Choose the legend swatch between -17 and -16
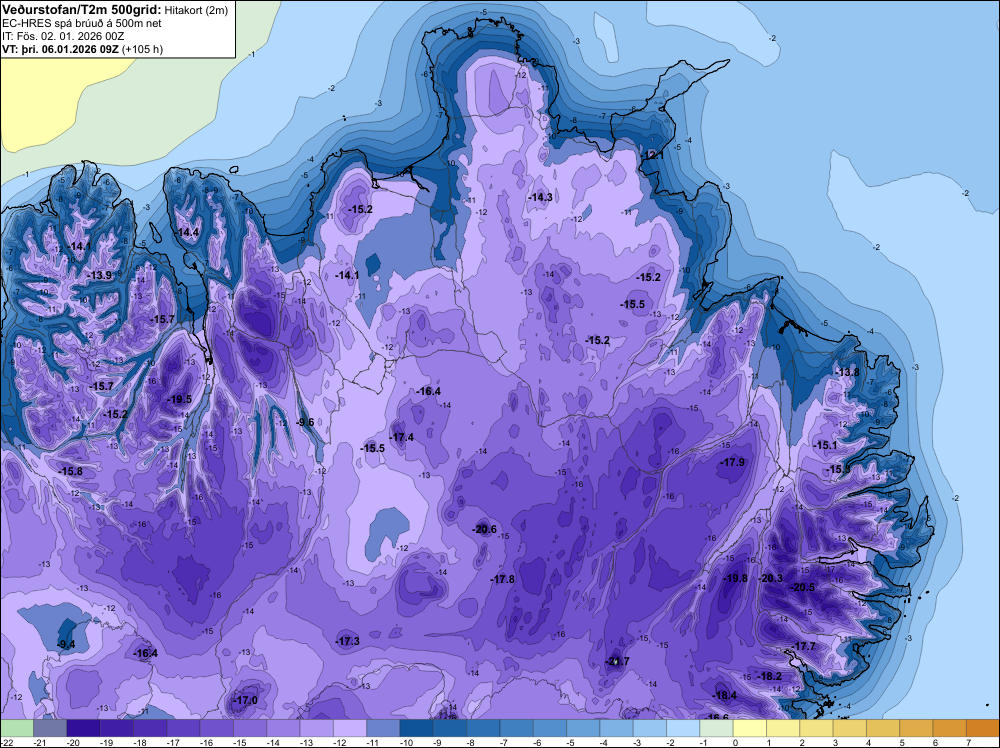This screenshot has width=1000, height=748. pyautogui.click(x=183, y=728)
